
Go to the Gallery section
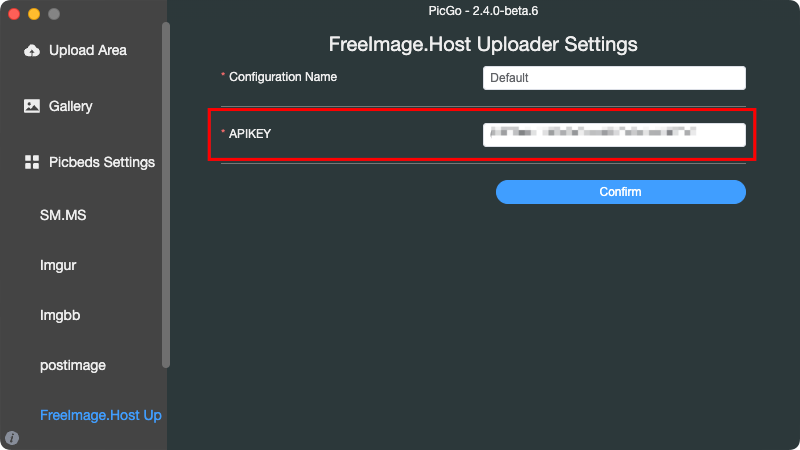(x=70, y=106)
